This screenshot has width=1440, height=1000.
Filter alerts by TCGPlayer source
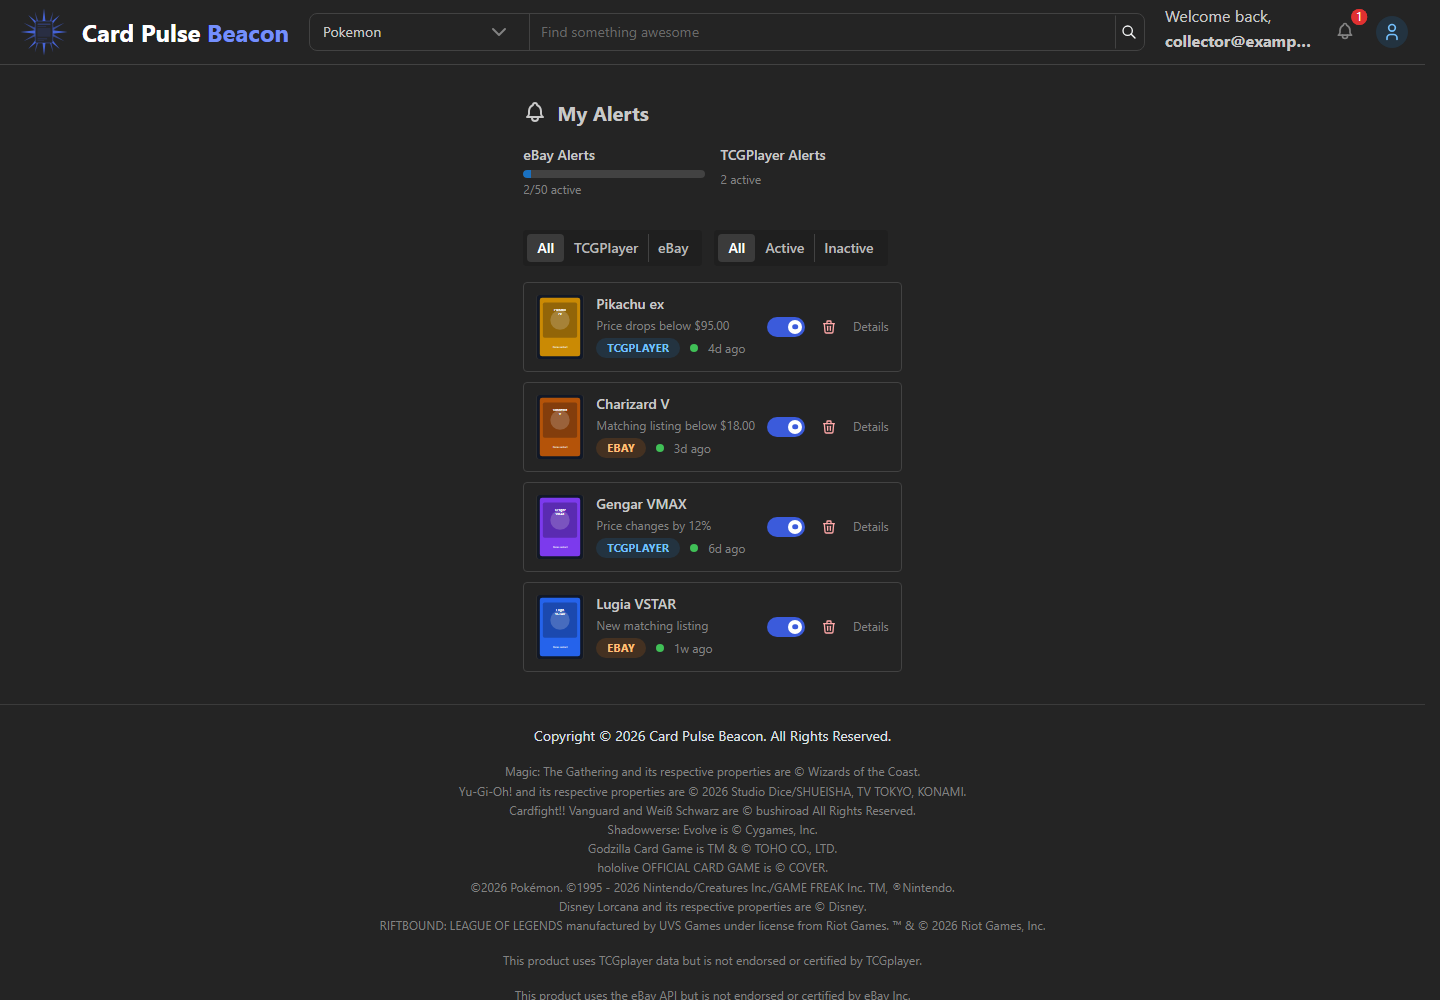pos(606,248)
